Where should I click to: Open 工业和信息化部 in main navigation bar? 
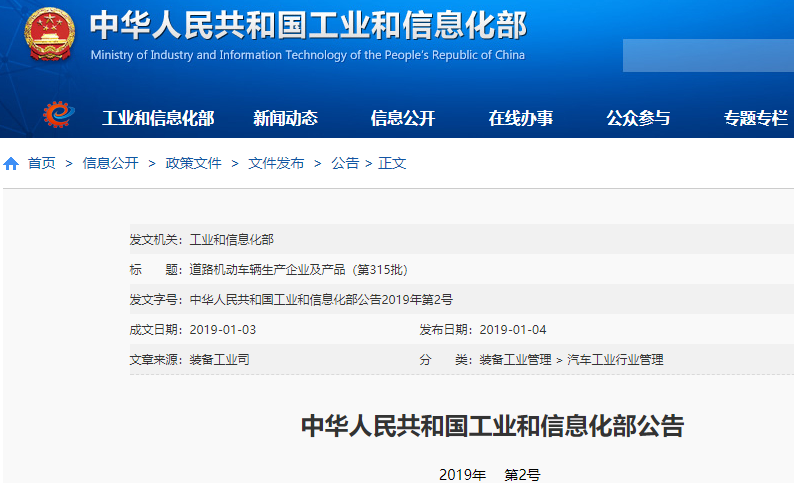[158, 118]
